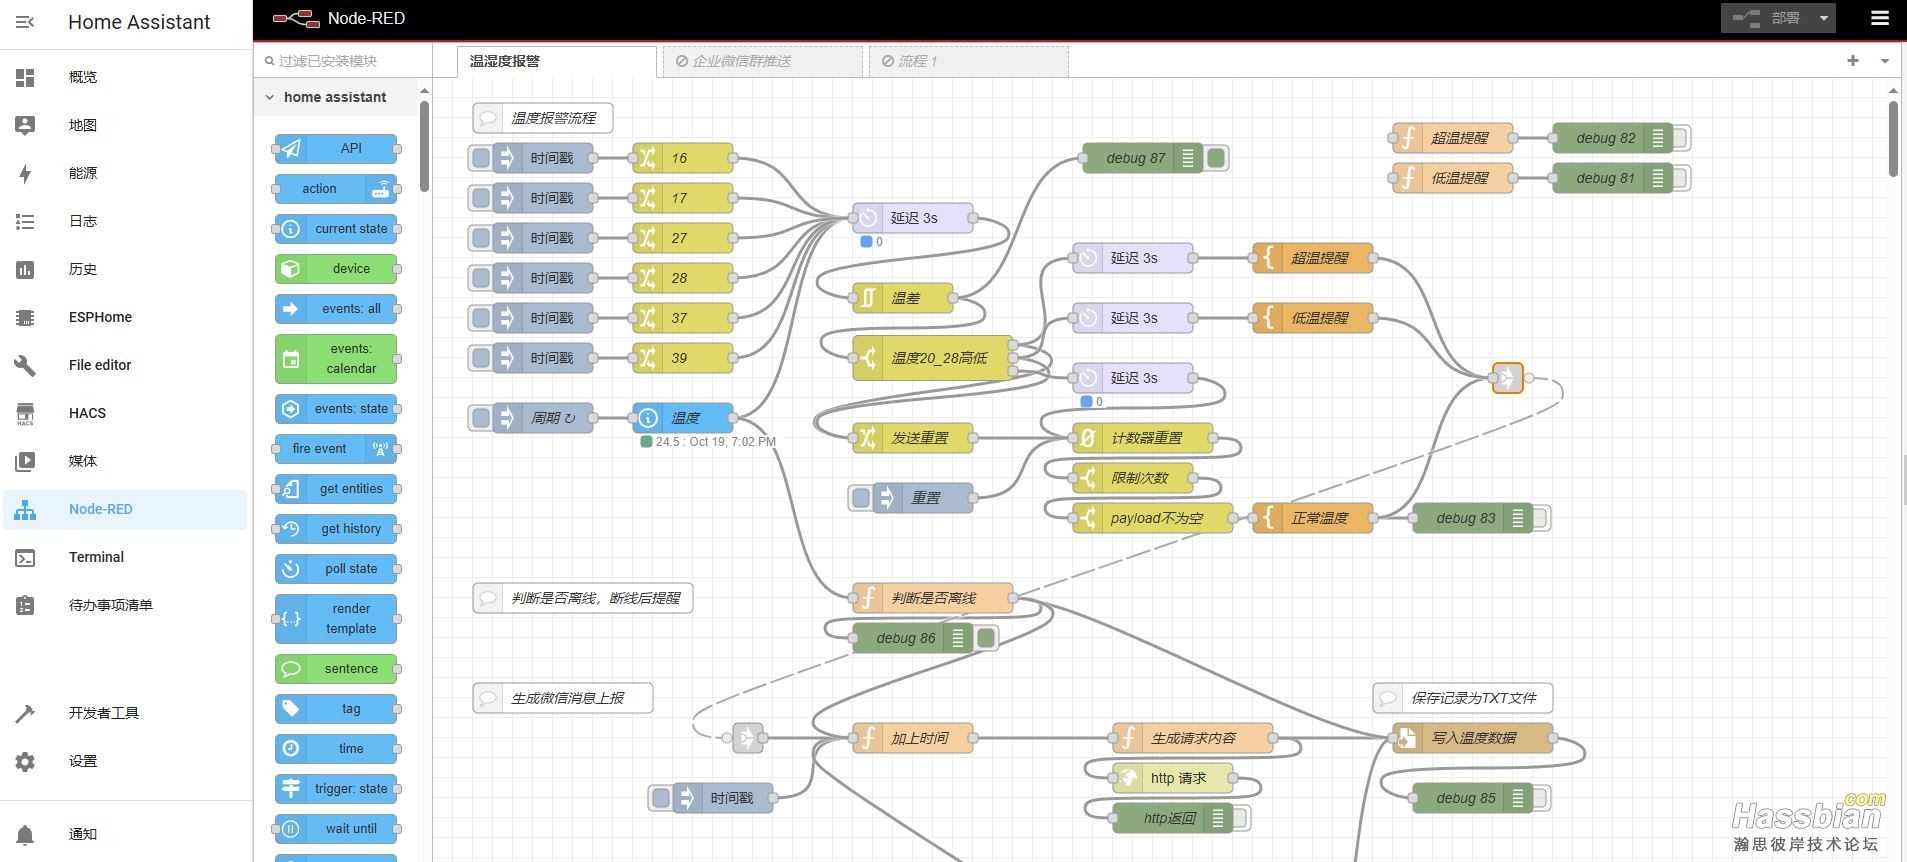This screenshot has height=862, width=1907.
Task: Open the 历史 history chart icon
Action: coord(25,269)
